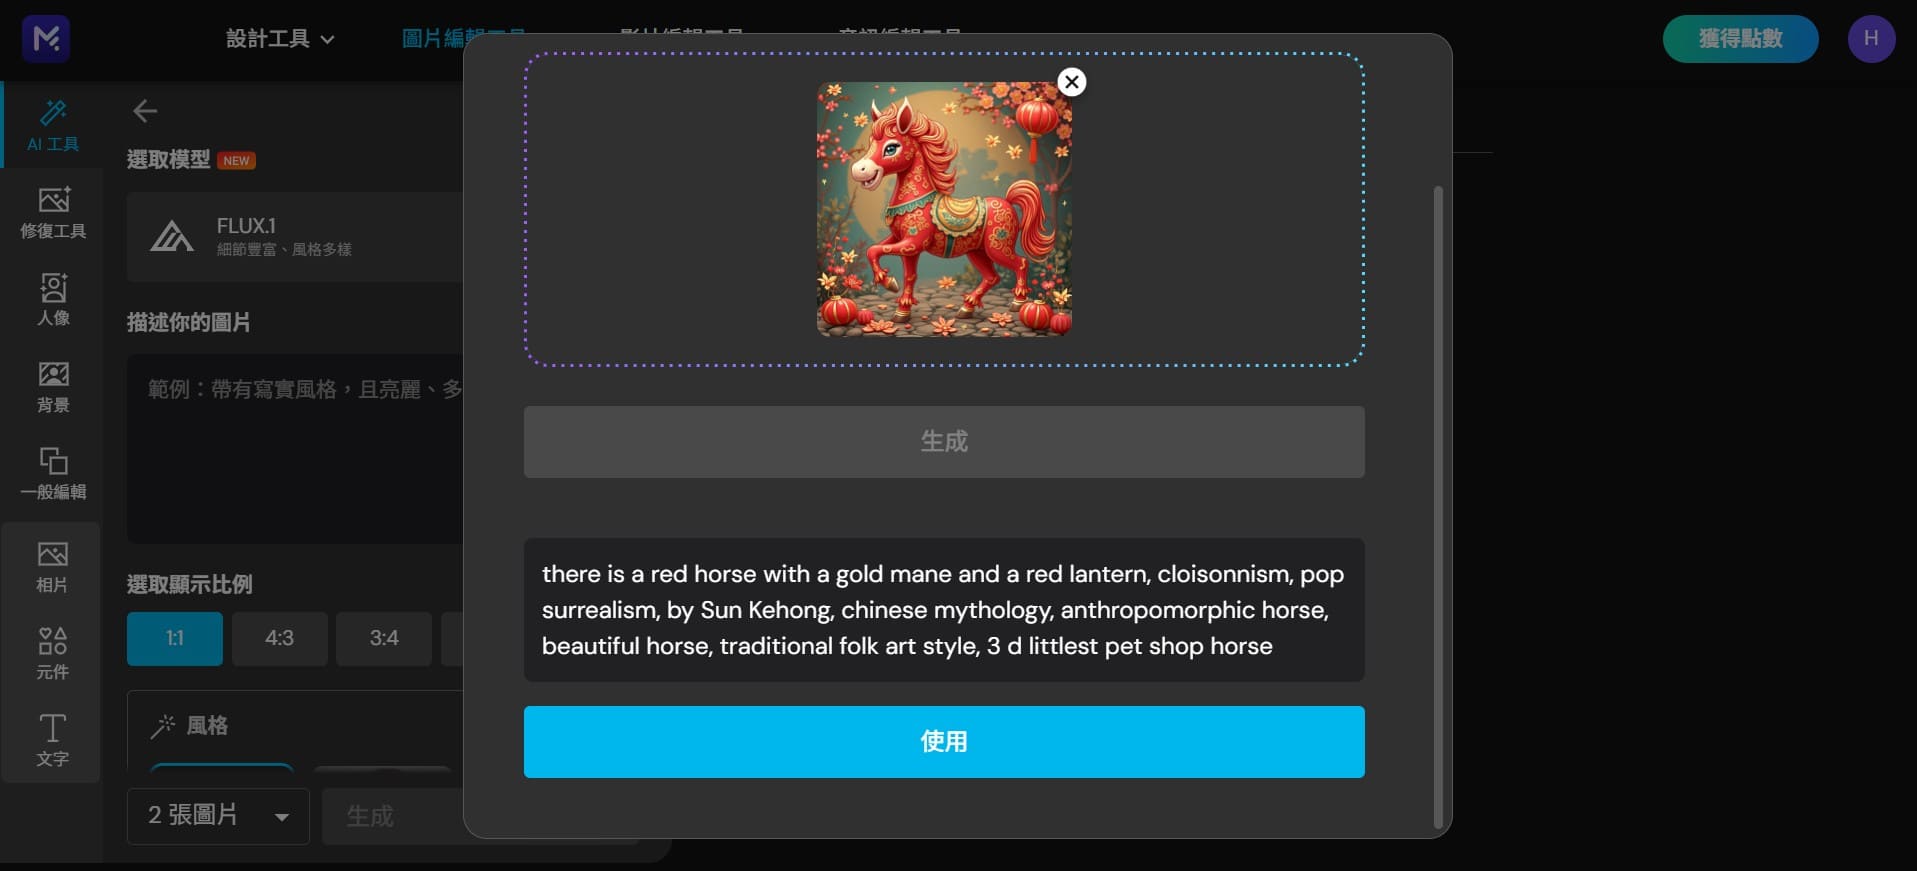Select the 3:4 aspect ratio
1917x871 pixels.
tap(384, 639)
